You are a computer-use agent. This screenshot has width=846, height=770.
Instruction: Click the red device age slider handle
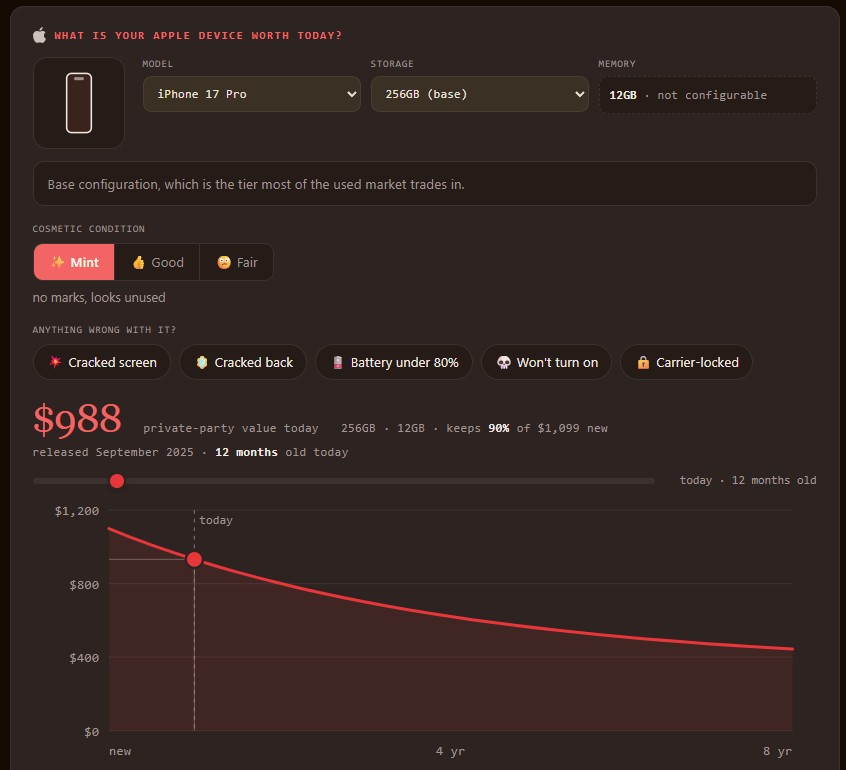tap(117, 481)
